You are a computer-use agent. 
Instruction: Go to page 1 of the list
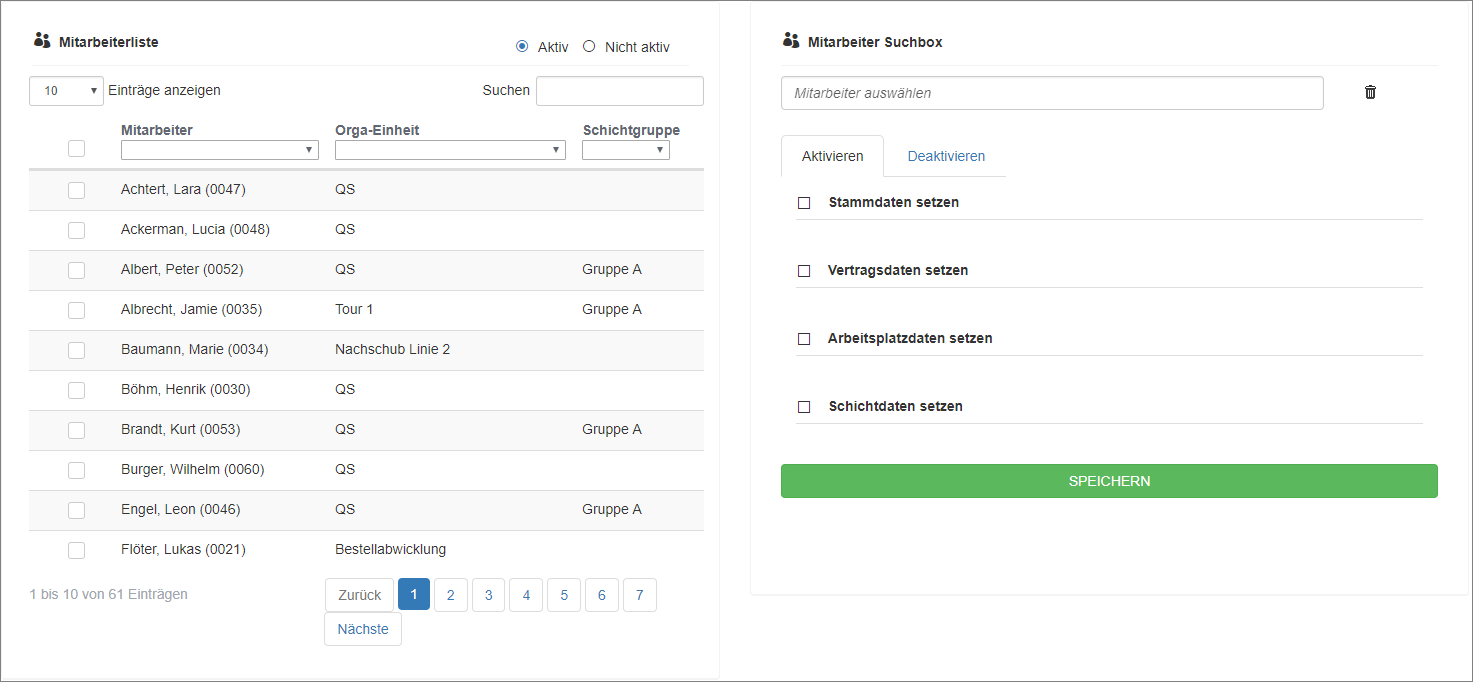pos(414,594)
